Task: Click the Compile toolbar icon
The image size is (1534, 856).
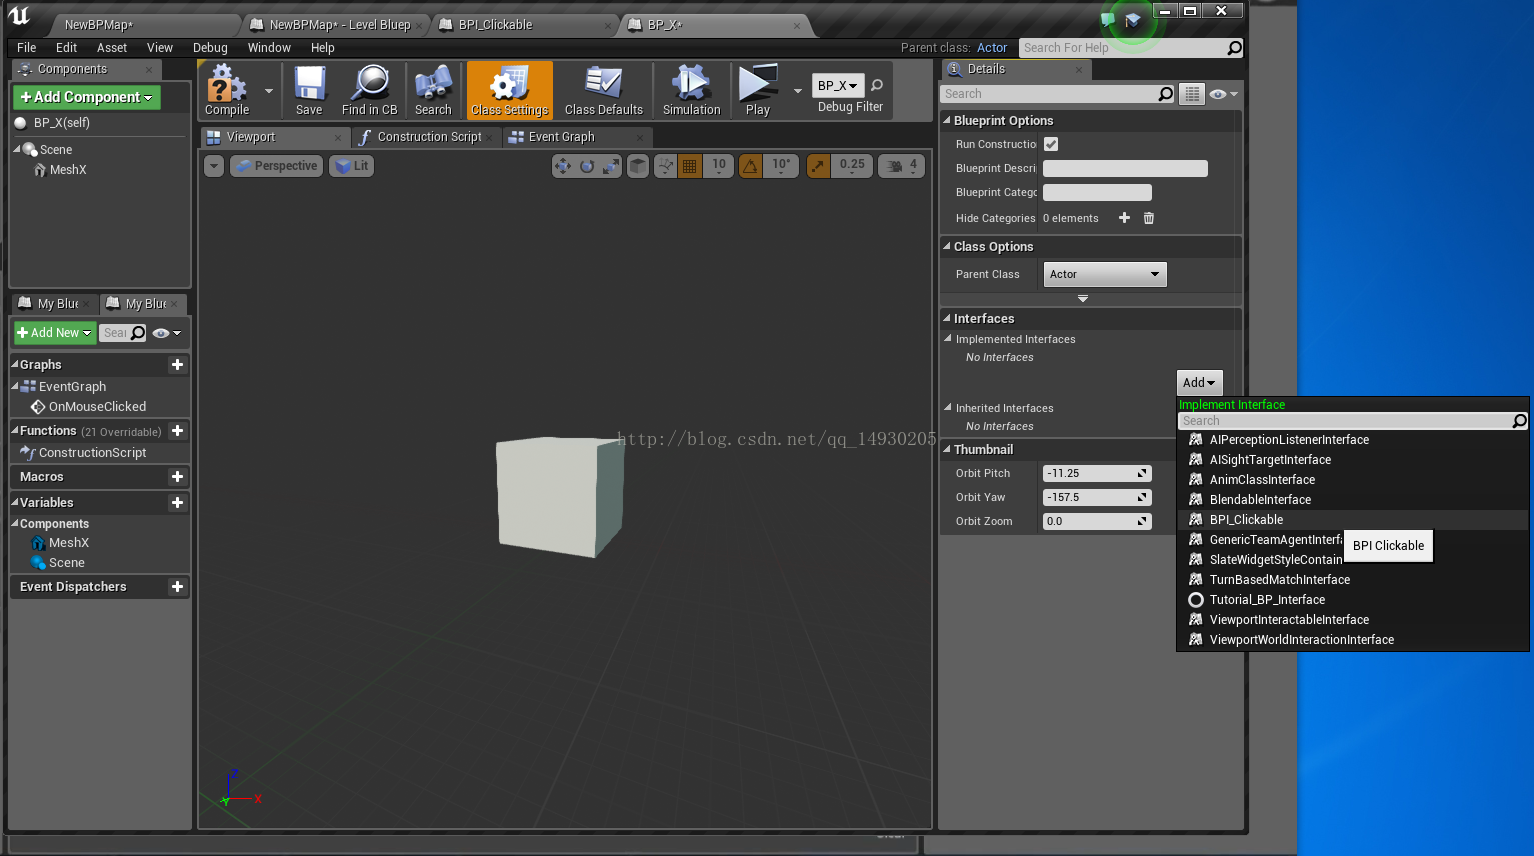Action: pyautogui.click(x=227, y=90)
